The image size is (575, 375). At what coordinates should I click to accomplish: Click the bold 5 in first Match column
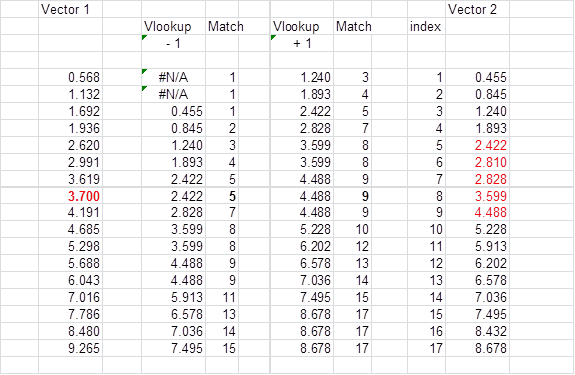tap(222, 196)
